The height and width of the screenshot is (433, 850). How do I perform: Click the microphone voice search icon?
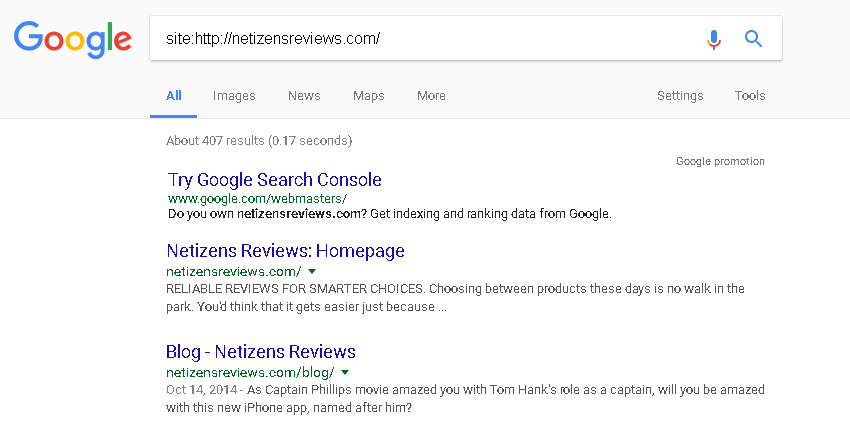[x=713, y=39]
